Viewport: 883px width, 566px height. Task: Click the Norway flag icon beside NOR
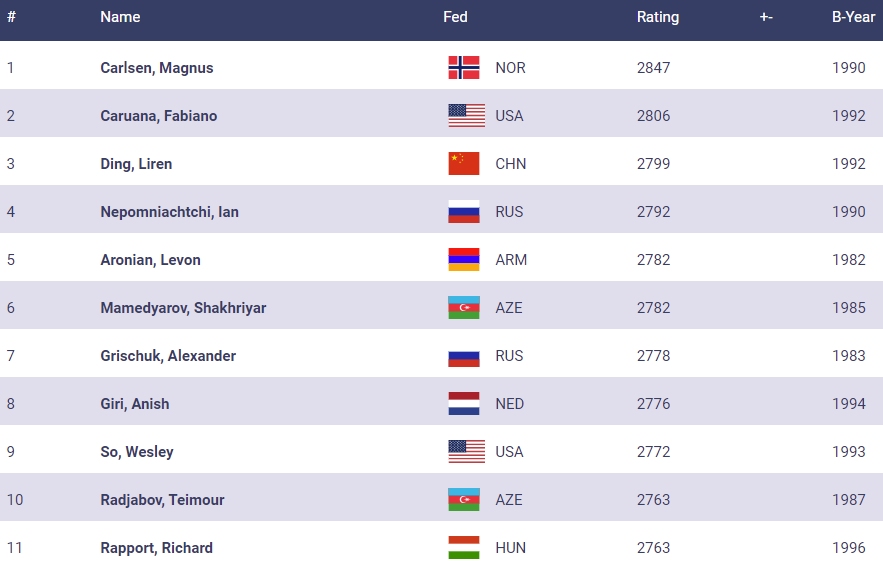click(x=464, y=68)
